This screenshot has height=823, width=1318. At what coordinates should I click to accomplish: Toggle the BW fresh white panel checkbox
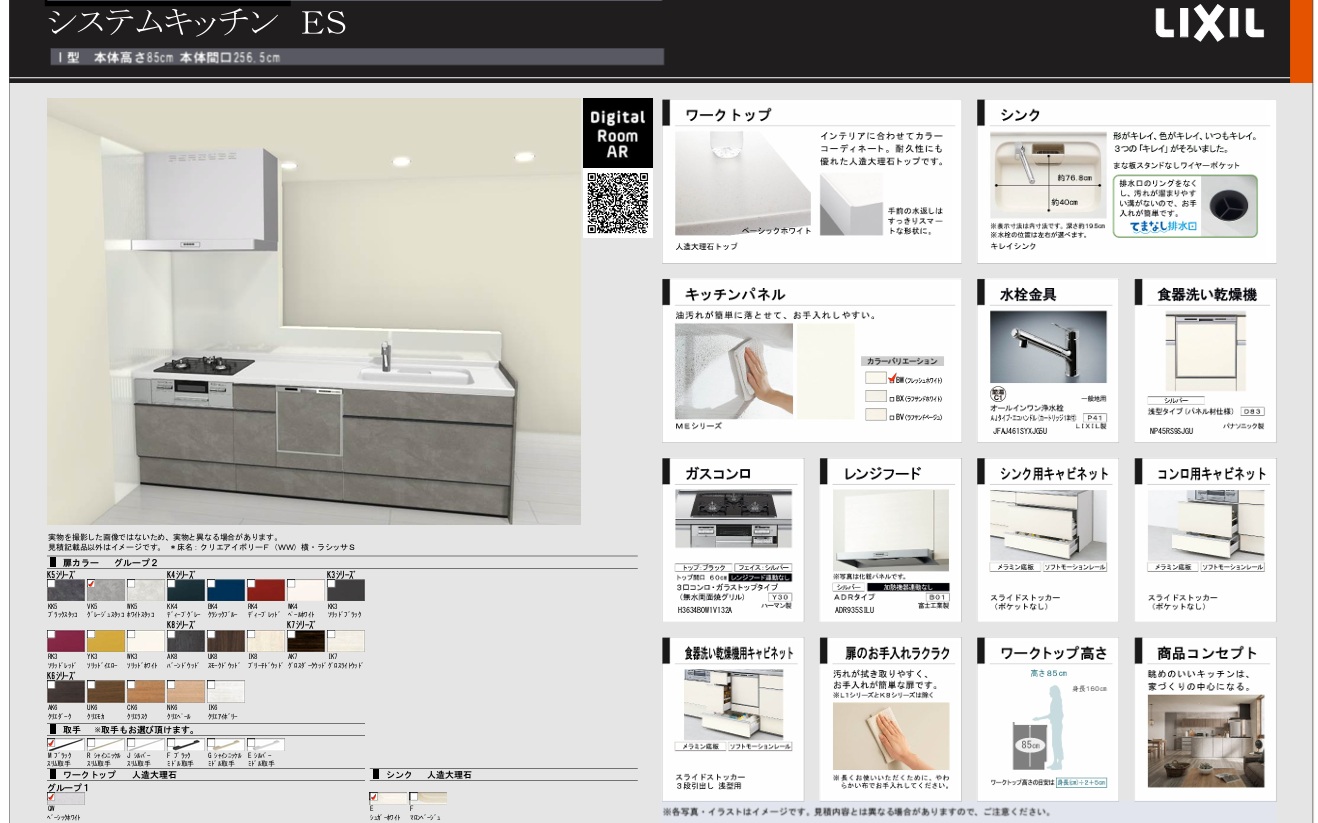coord(894,379)
